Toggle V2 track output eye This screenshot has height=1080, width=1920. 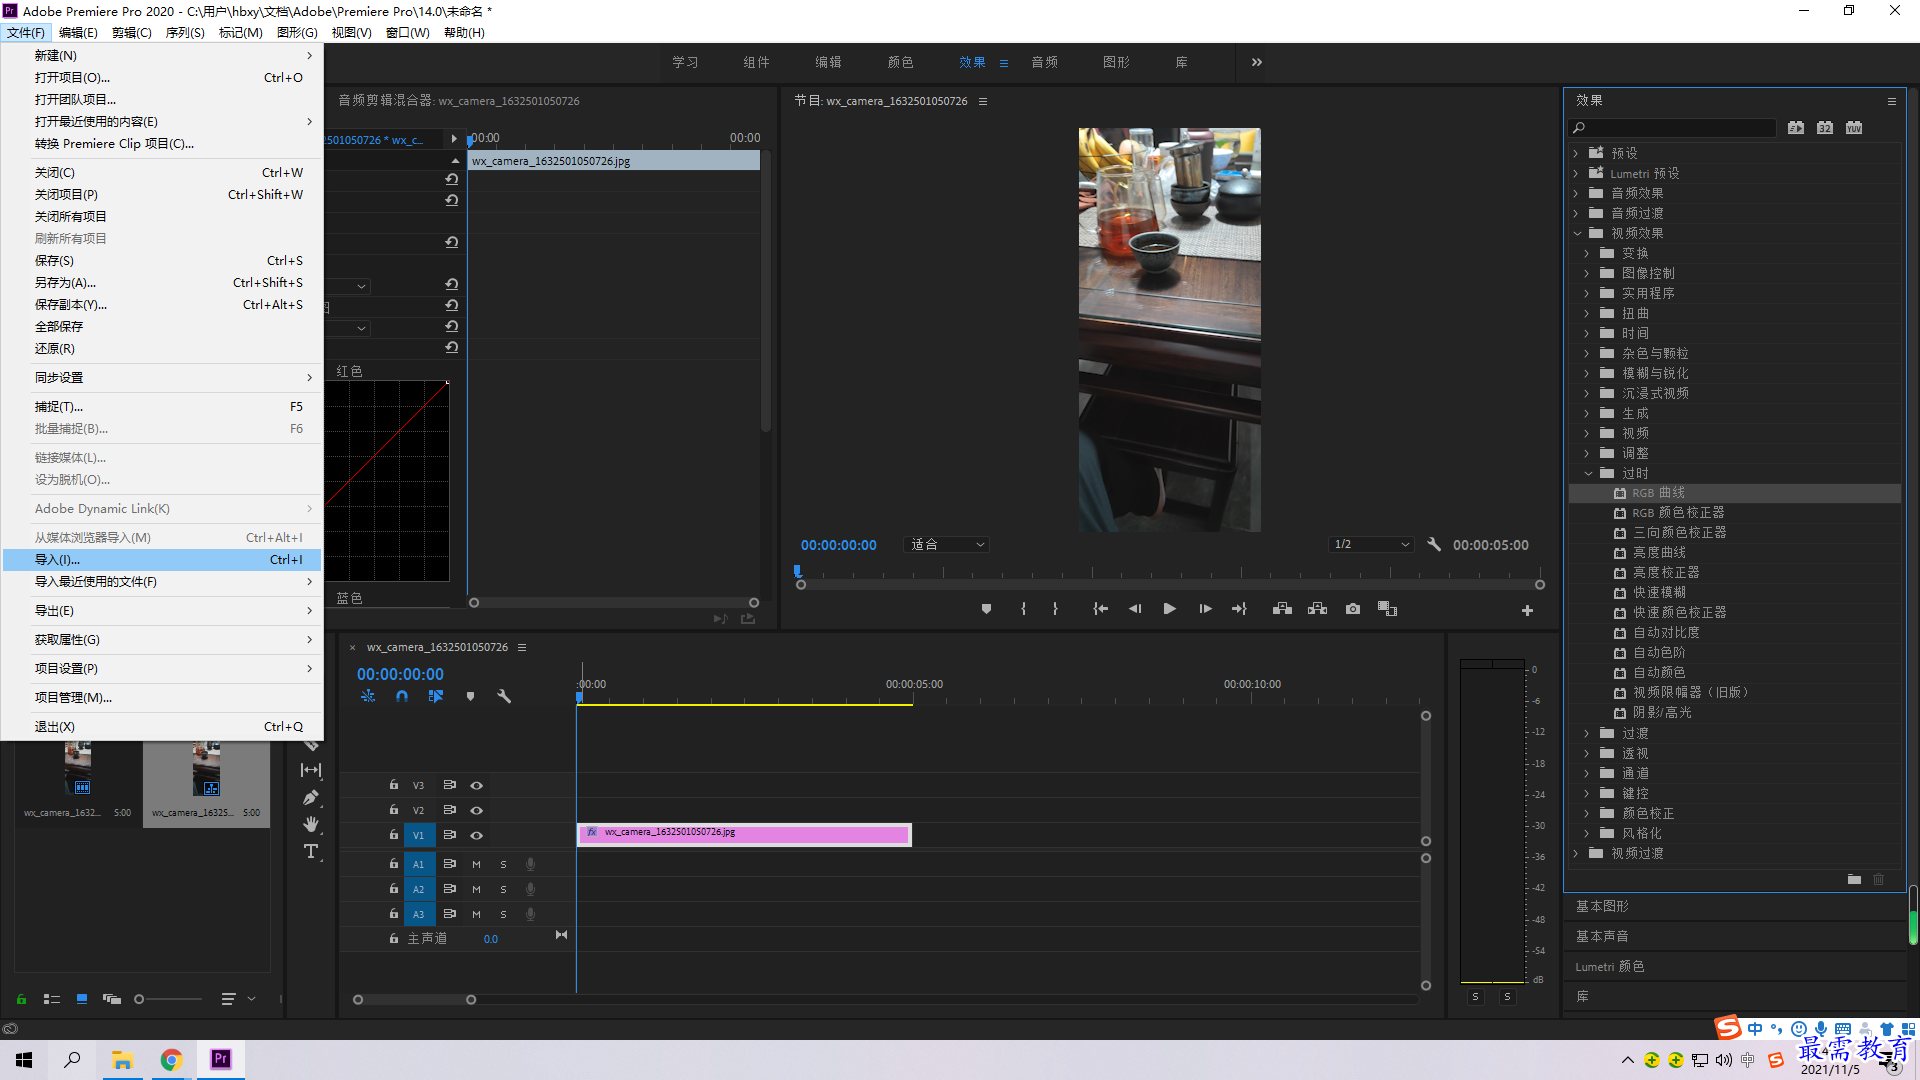click(x=476, y=810)
